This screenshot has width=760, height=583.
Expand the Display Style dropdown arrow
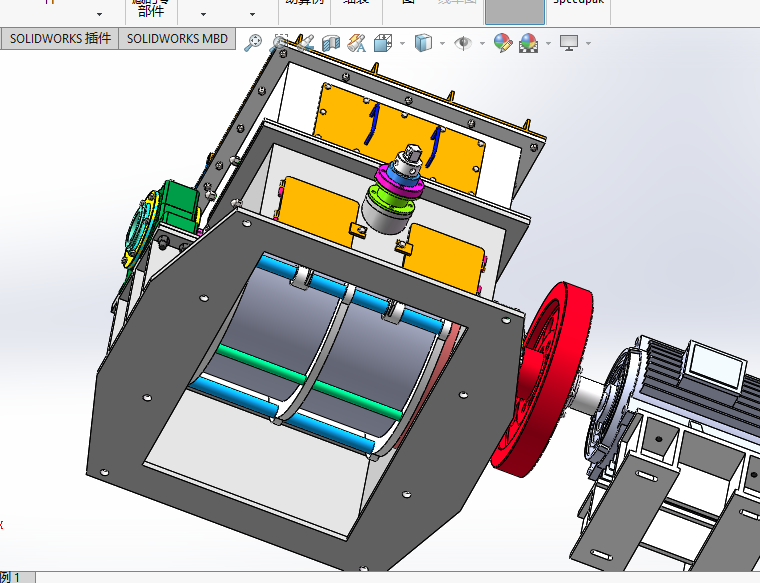[x=442, y=44]
